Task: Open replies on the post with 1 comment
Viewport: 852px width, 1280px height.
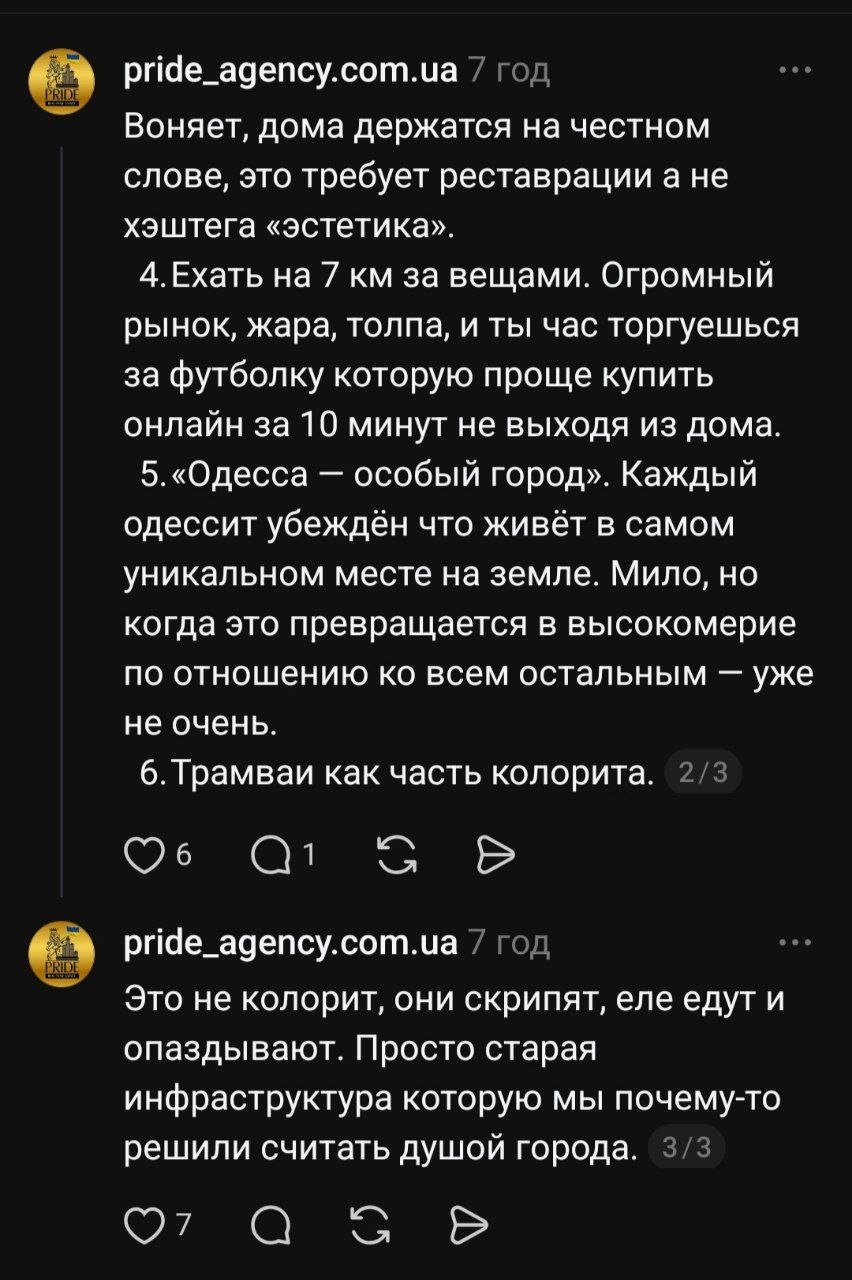Action: pyautogui.click(x=270, y=853)
